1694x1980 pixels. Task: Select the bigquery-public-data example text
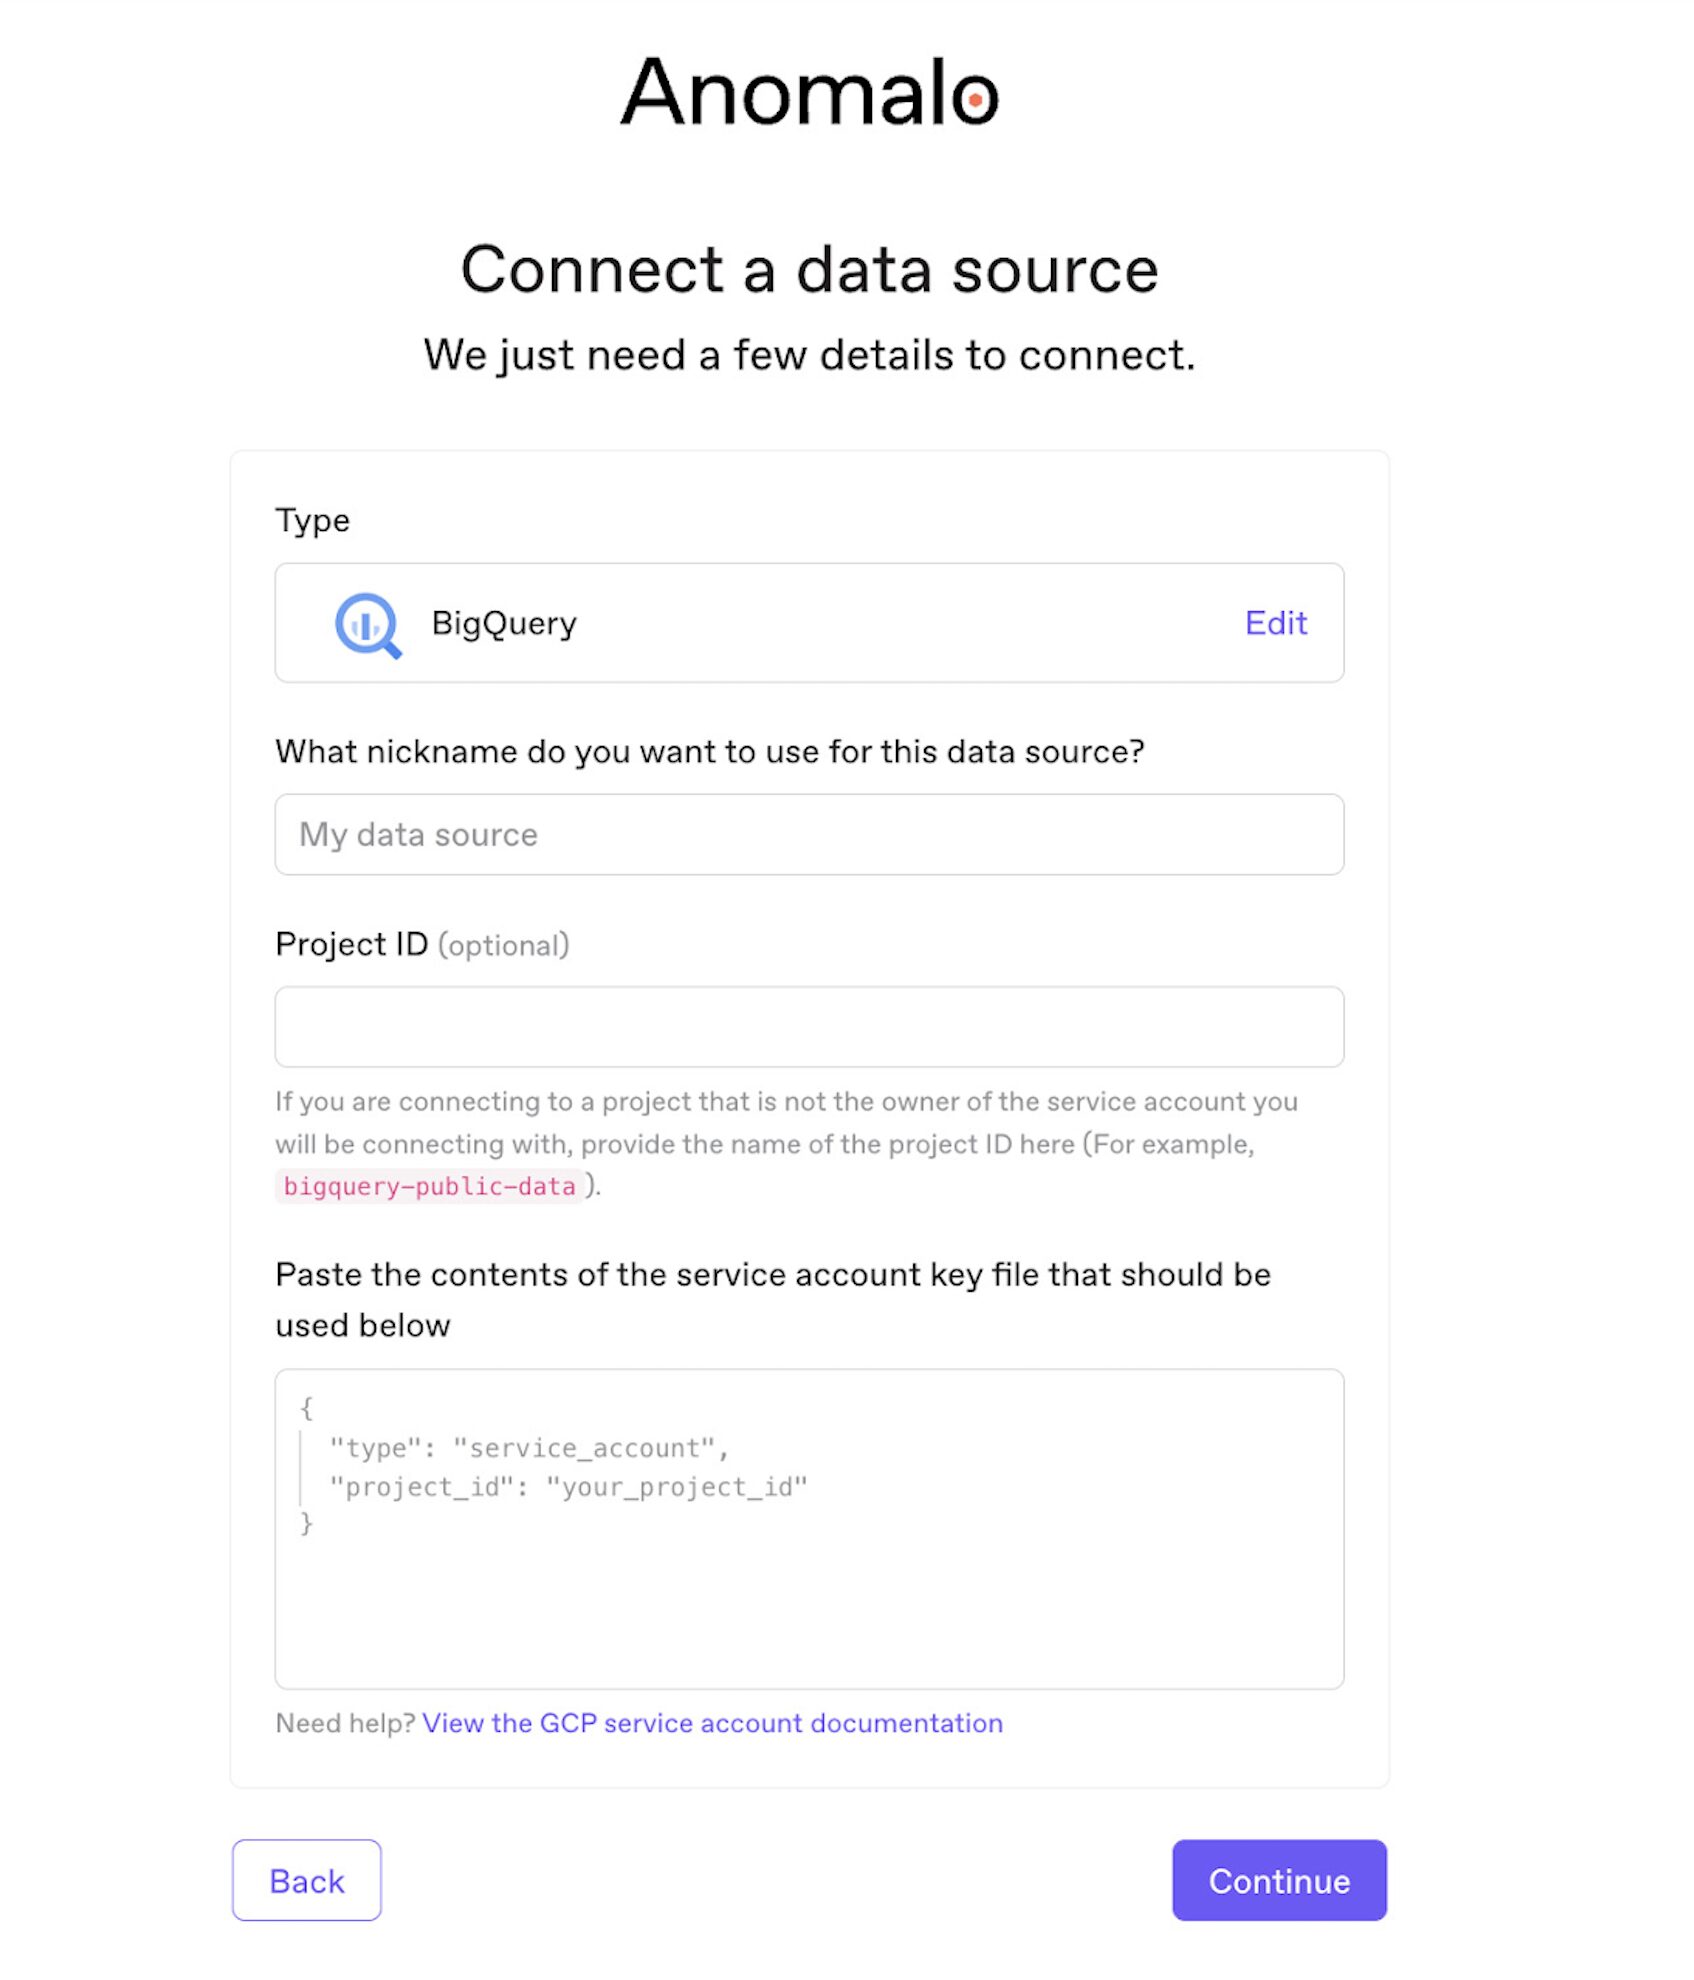(x=428, y=1187)
